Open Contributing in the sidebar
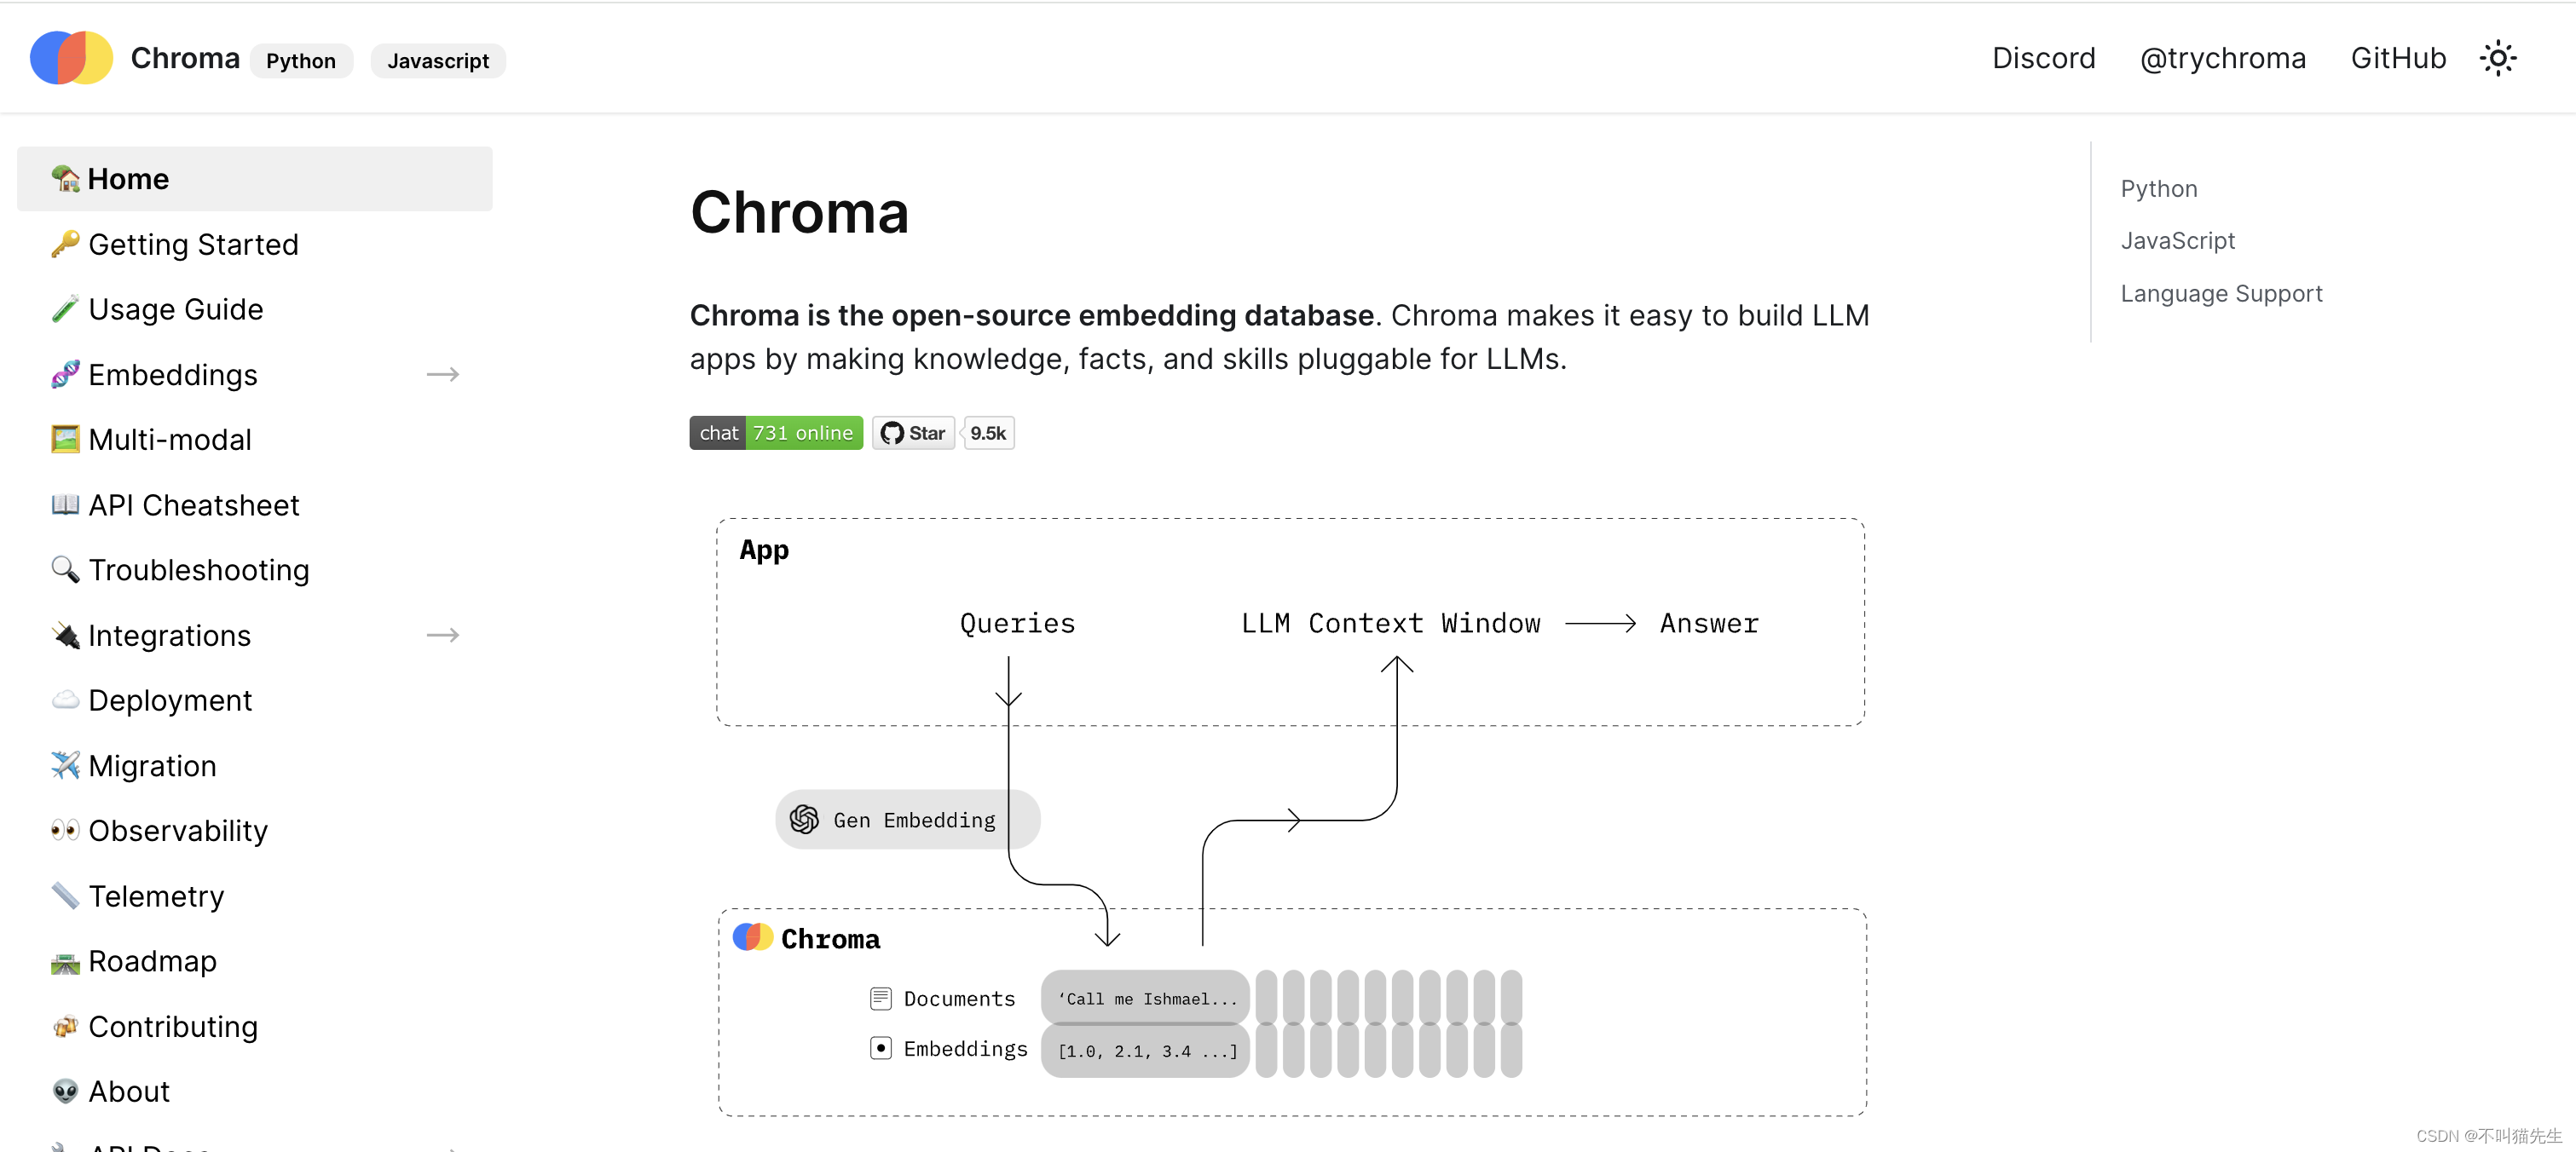 pyautogui.click(x=173, y=1026)
